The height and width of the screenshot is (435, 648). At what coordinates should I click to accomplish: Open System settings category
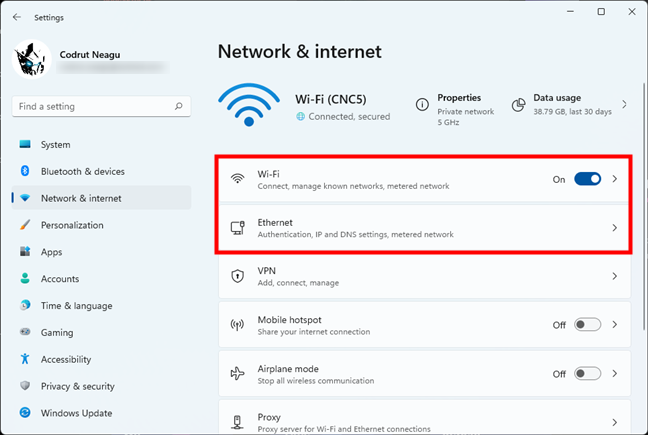point(101,145)
